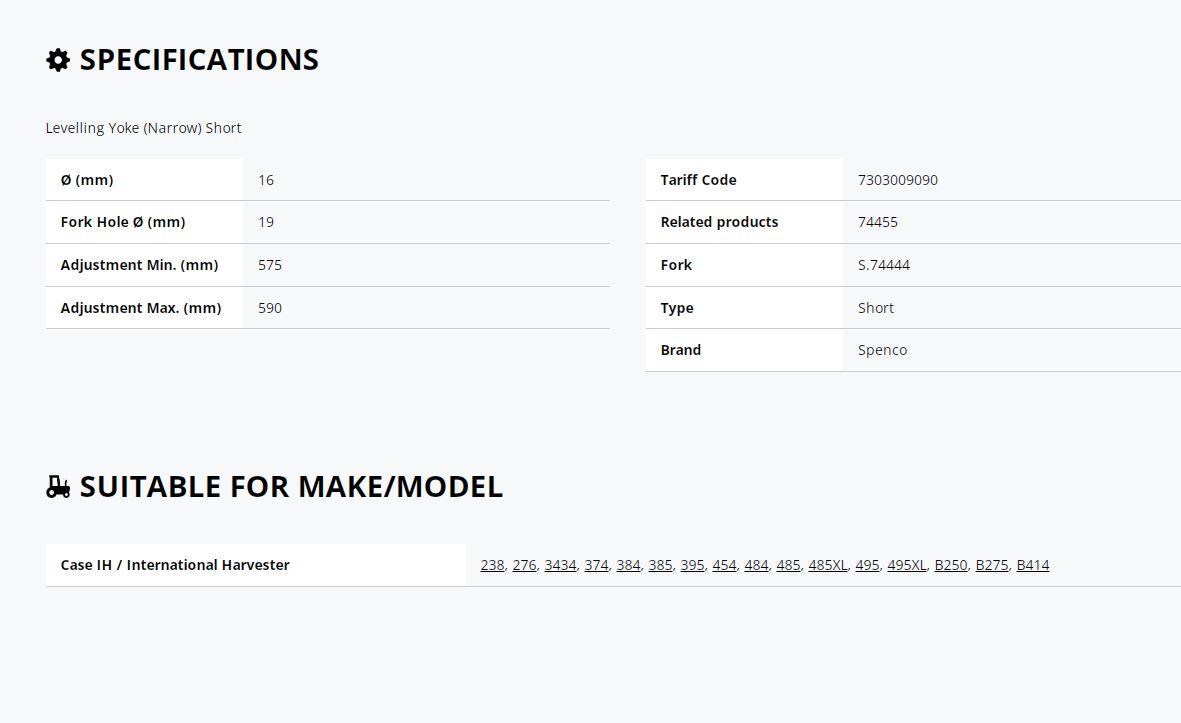Follow the 3434 model link

(x=560, y=565)
